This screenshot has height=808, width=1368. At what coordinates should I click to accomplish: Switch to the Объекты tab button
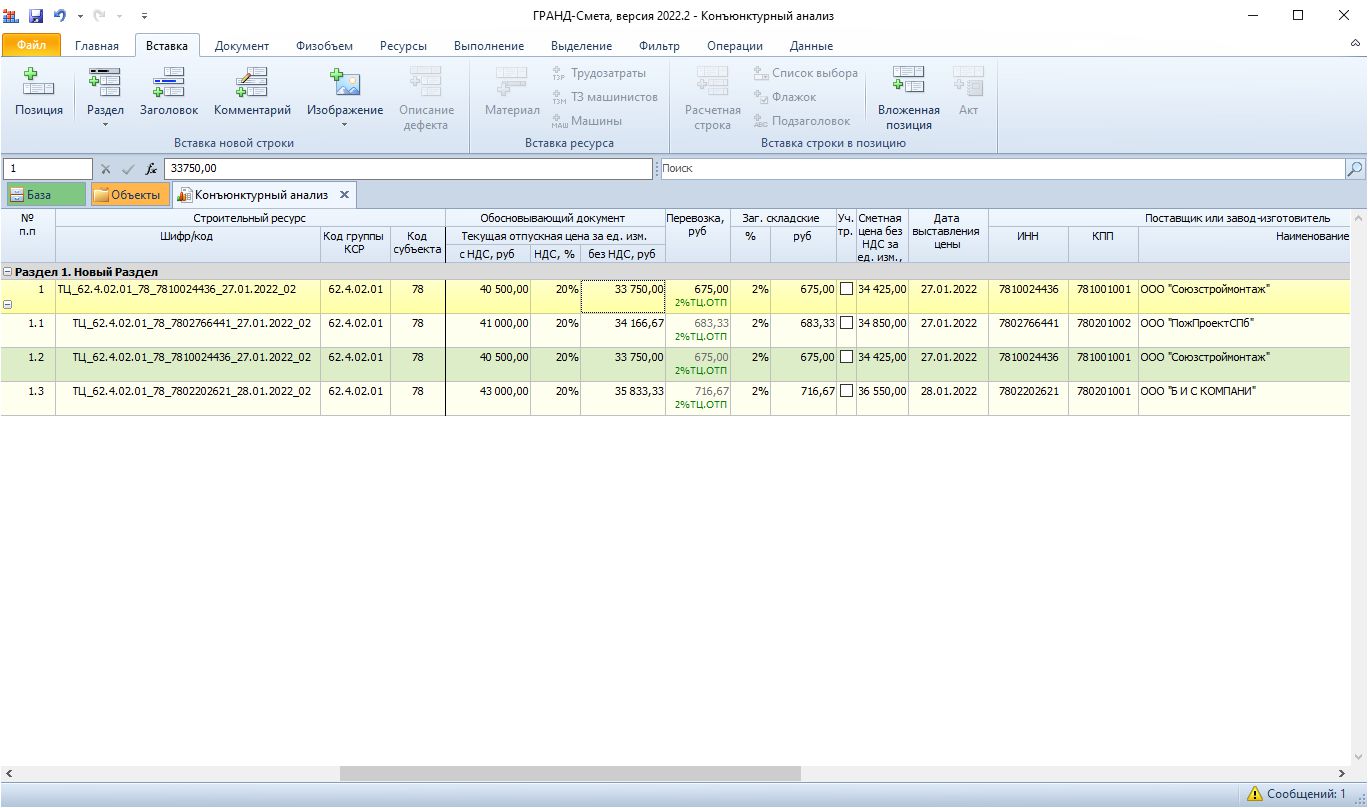pyautogui.click(x=126, y=195)
